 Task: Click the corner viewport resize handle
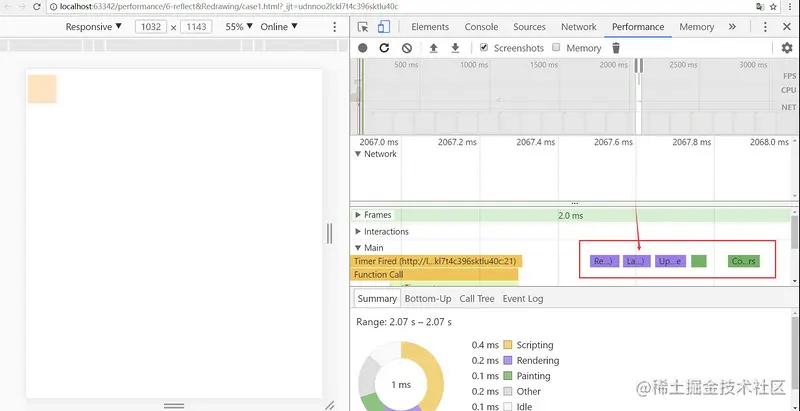[330, 405]
